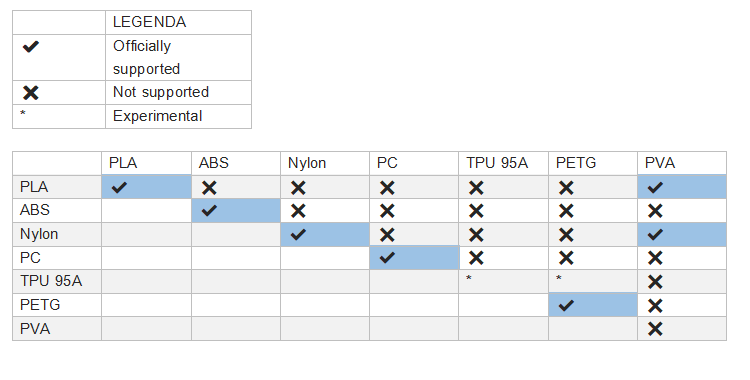Click the X in PC row, TPU 95A column
750x380 pixels.
click(476, 258)
